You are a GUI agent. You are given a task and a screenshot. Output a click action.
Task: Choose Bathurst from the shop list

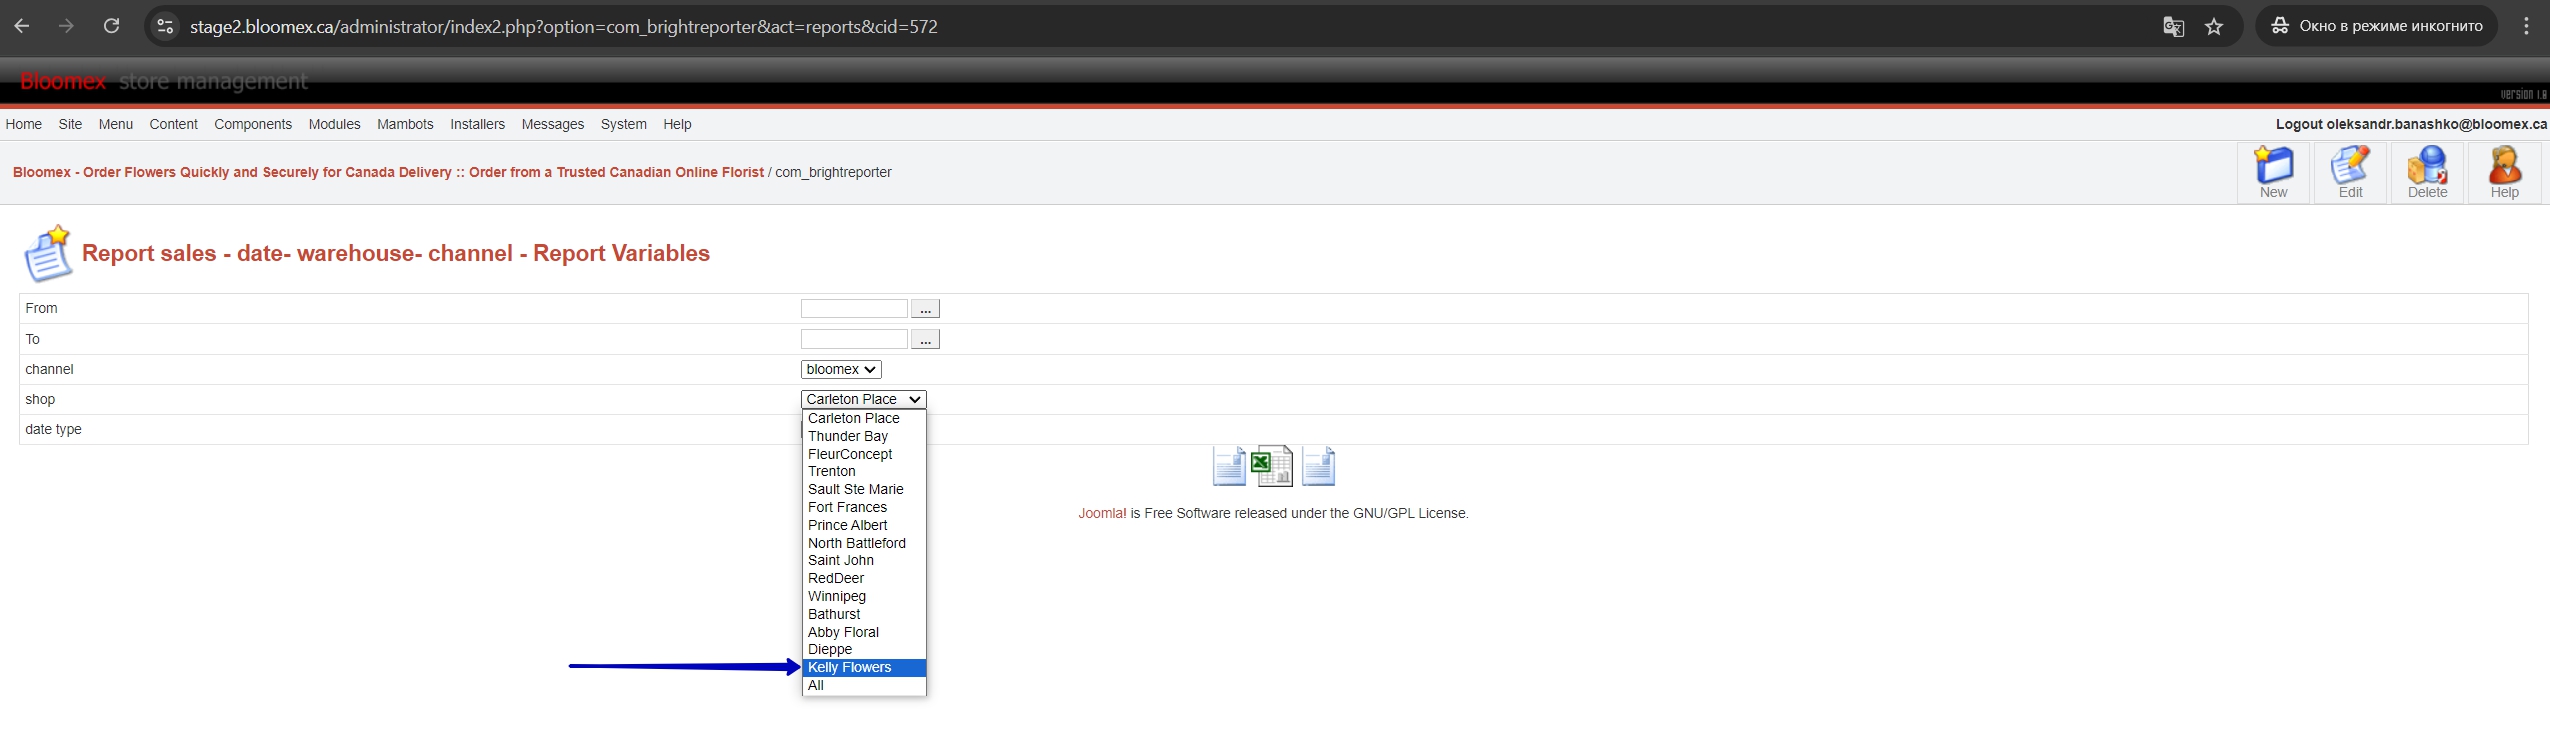864,614
